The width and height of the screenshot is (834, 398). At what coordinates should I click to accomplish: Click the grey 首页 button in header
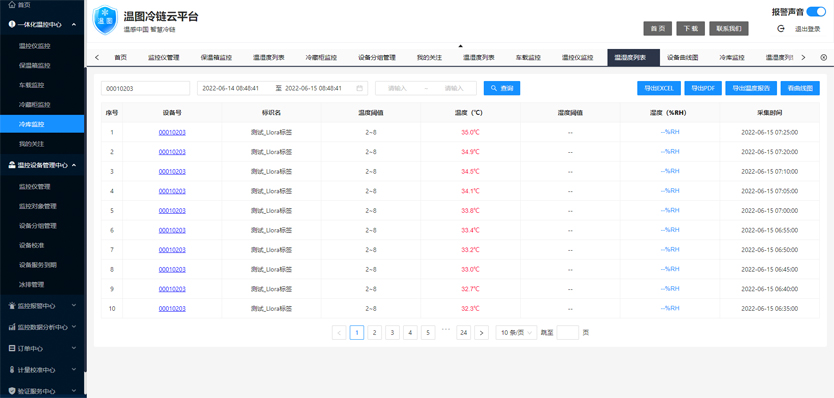[x=657, y=29]
